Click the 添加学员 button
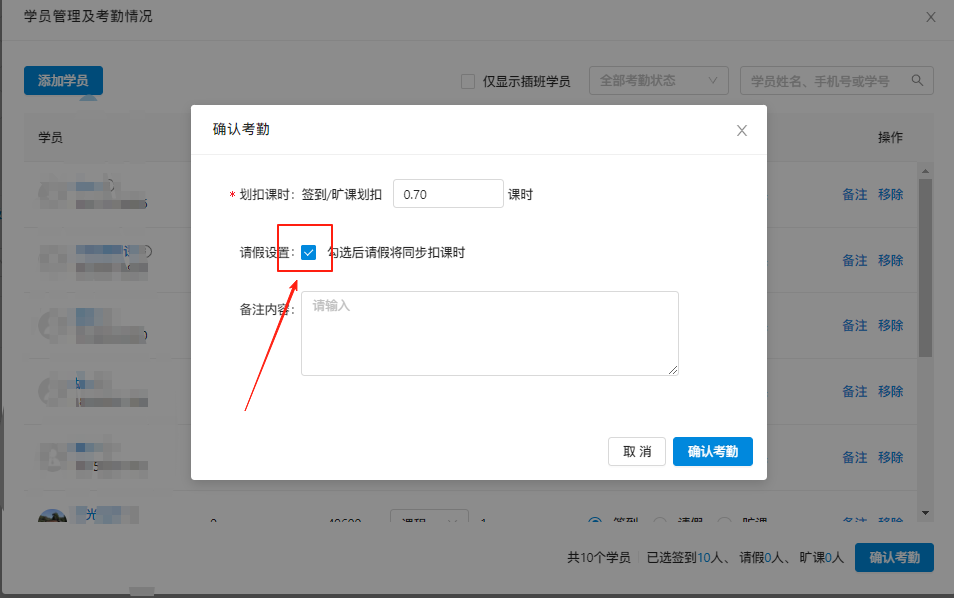 coord(62,80)
